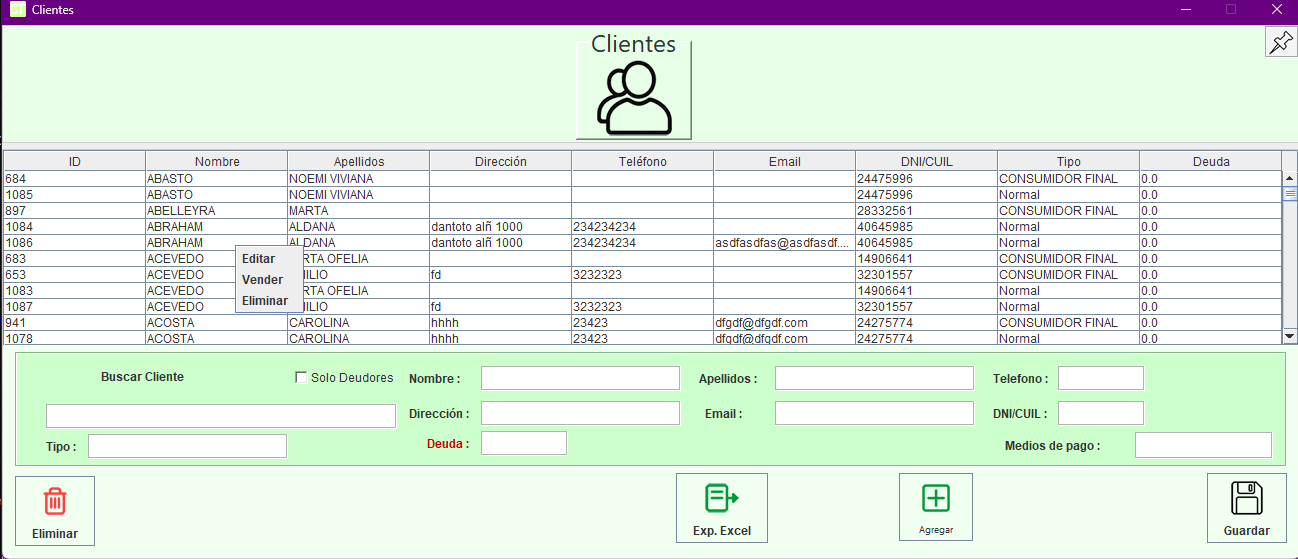Pick Eliminar in the context menu

click(265, 301)
